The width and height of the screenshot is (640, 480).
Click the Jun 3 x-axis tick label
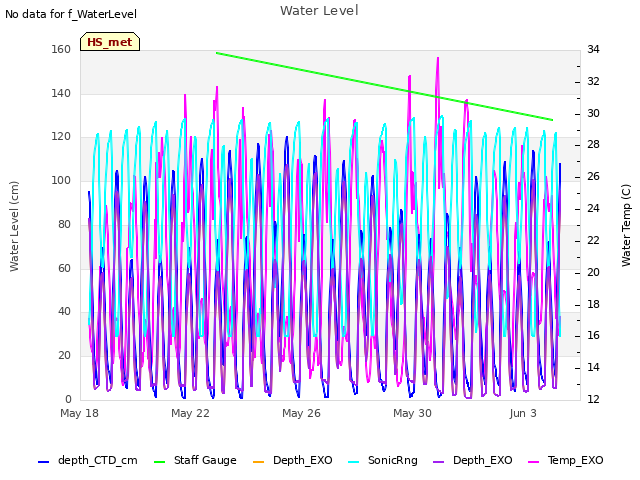coord(523,413)
